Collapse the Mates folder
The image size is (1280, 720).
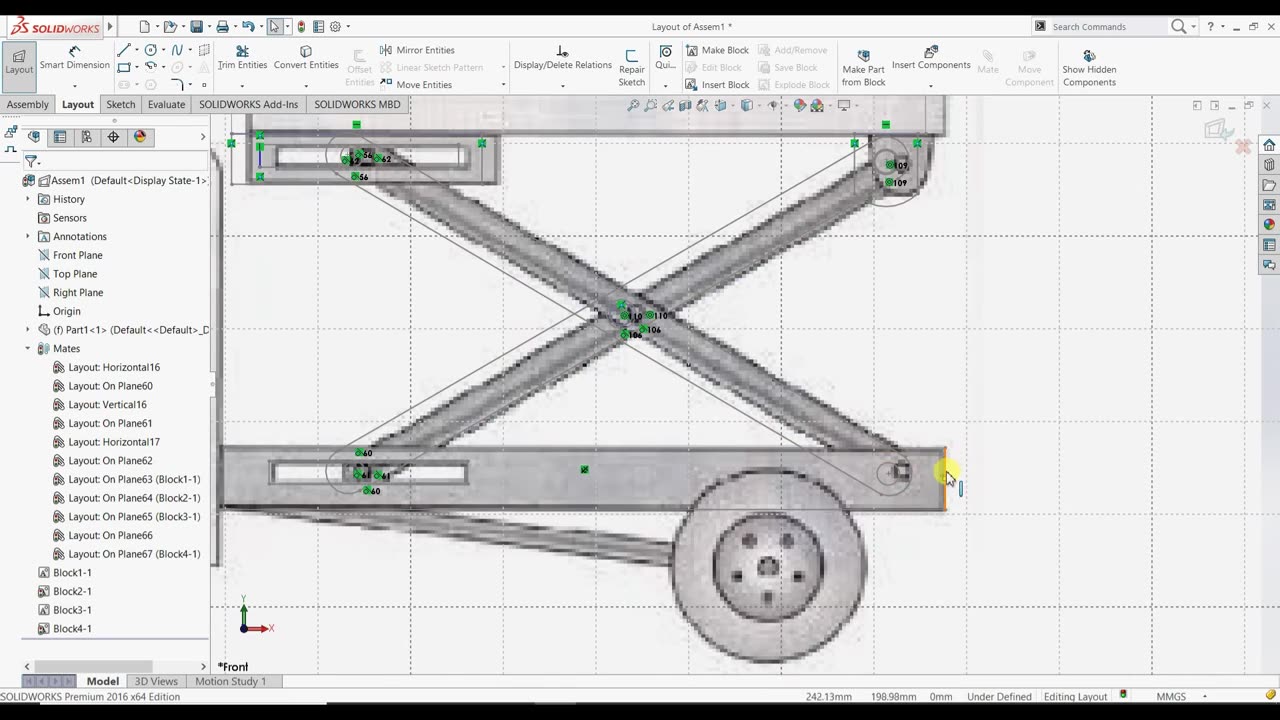click(x=28, y=349)
